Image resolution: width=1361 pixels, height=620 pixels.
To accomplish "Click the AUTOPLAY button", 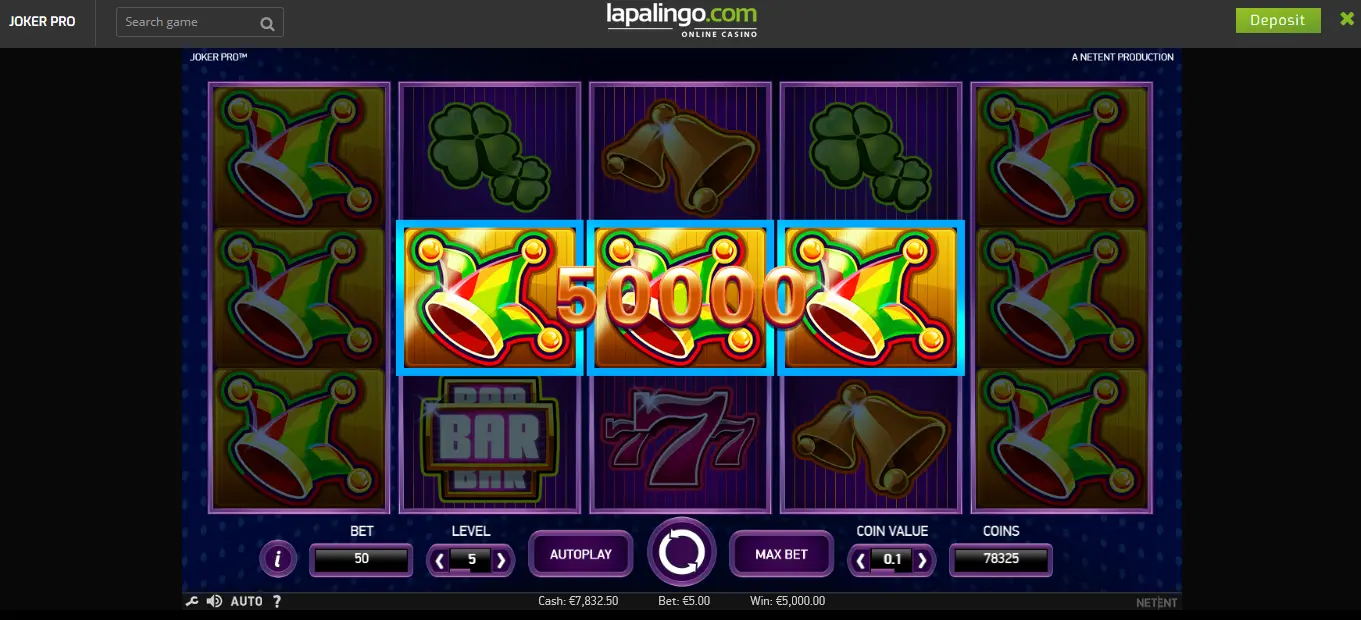I will tap(581, 554).
